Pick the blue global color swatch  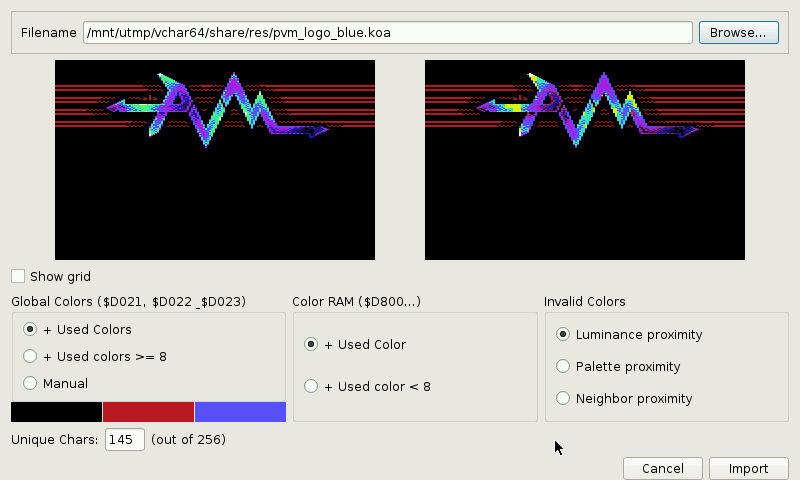pyautogui.click(x=240, y=412)
